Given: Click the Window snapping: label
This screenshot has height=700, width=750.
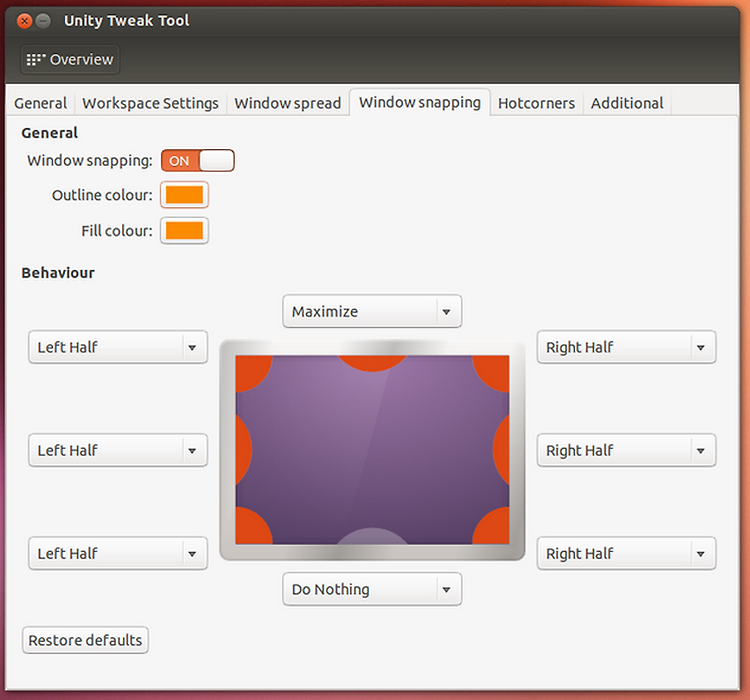Looking at the screenshot, I should (x=90, y=161).
